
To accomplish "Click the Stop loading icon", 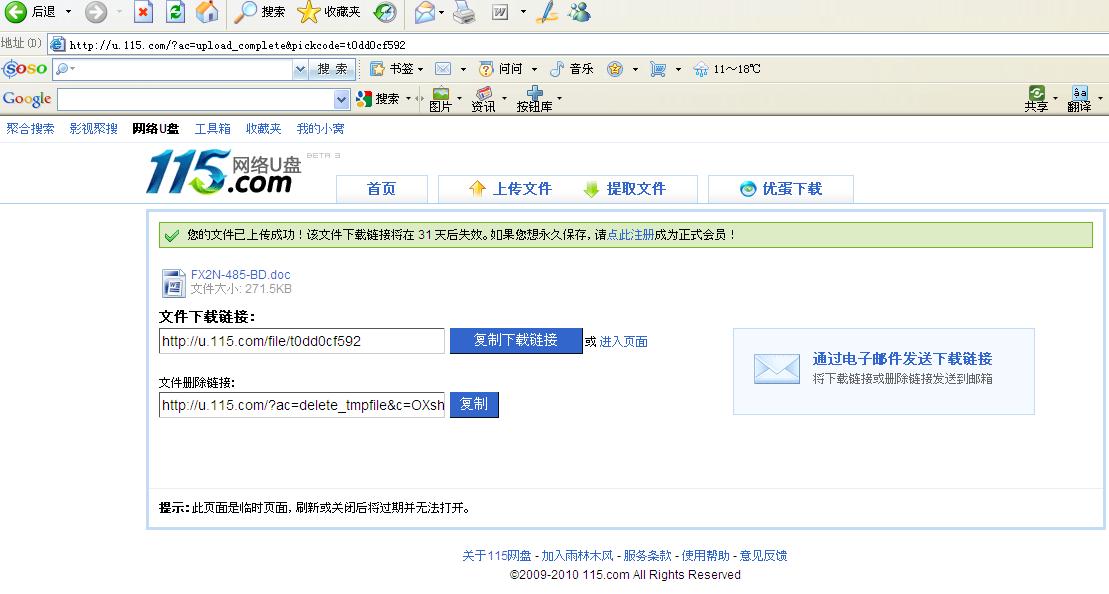I will (x=143, y=12).
